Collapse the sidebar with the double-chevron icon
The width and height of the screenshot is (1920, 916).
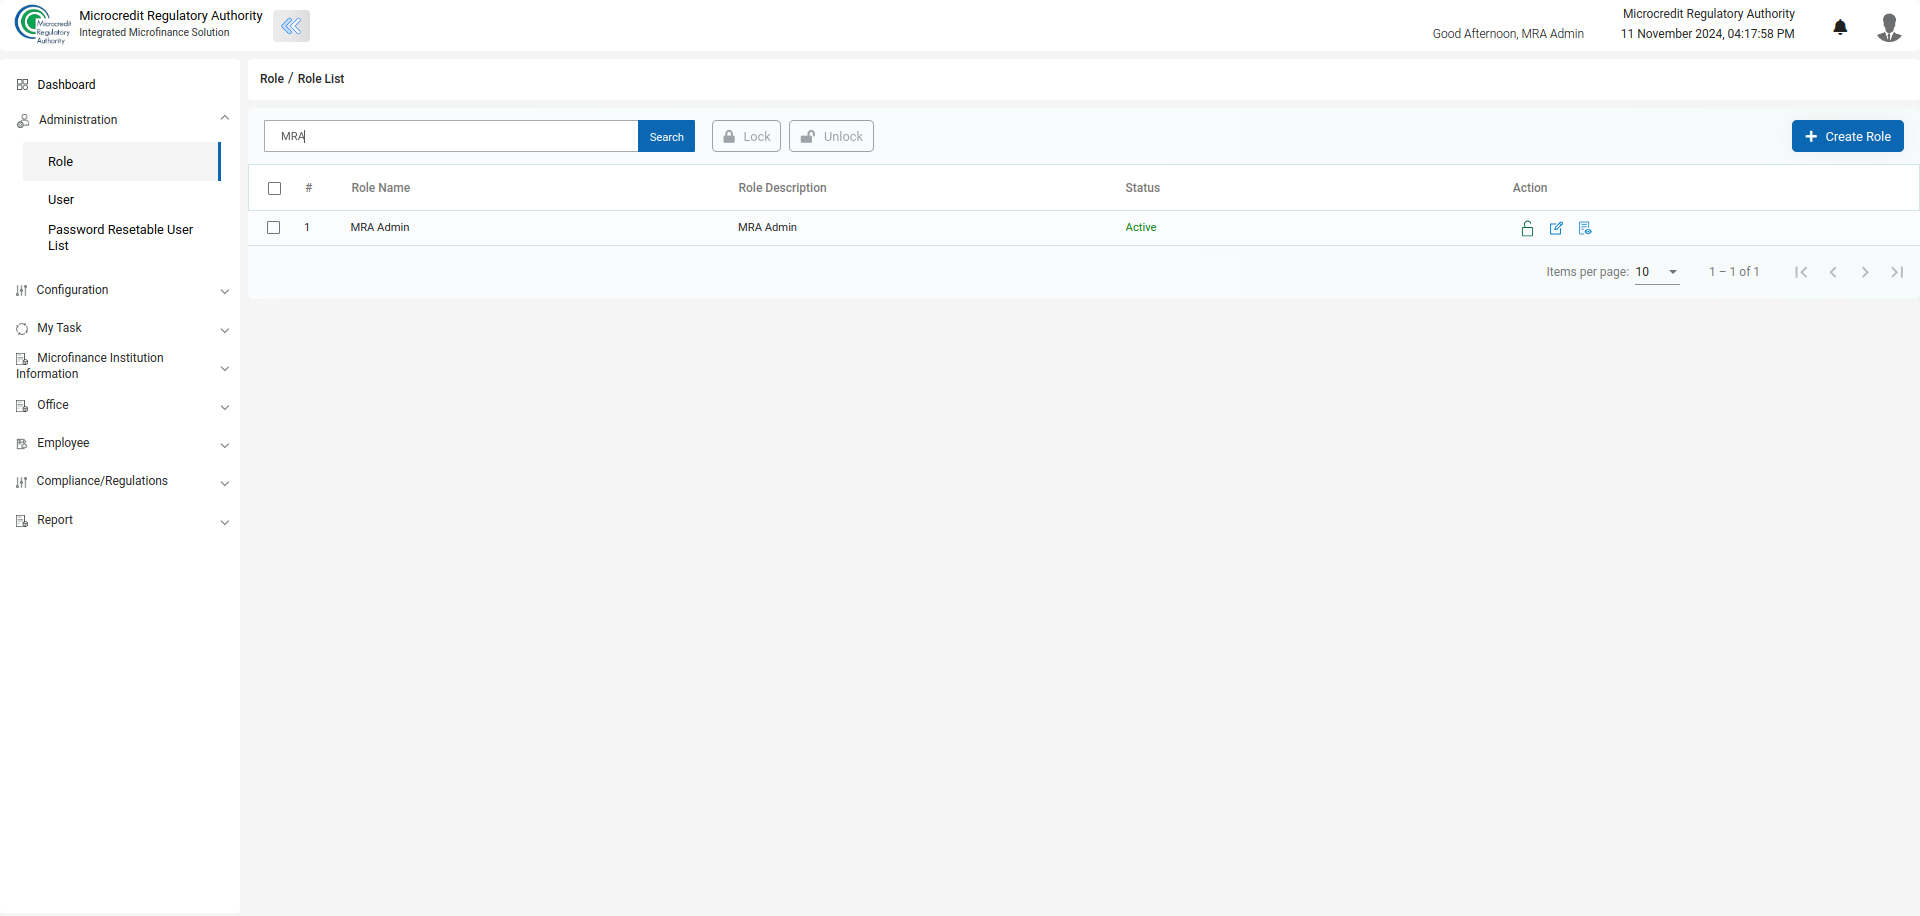(x=291, y=26)
